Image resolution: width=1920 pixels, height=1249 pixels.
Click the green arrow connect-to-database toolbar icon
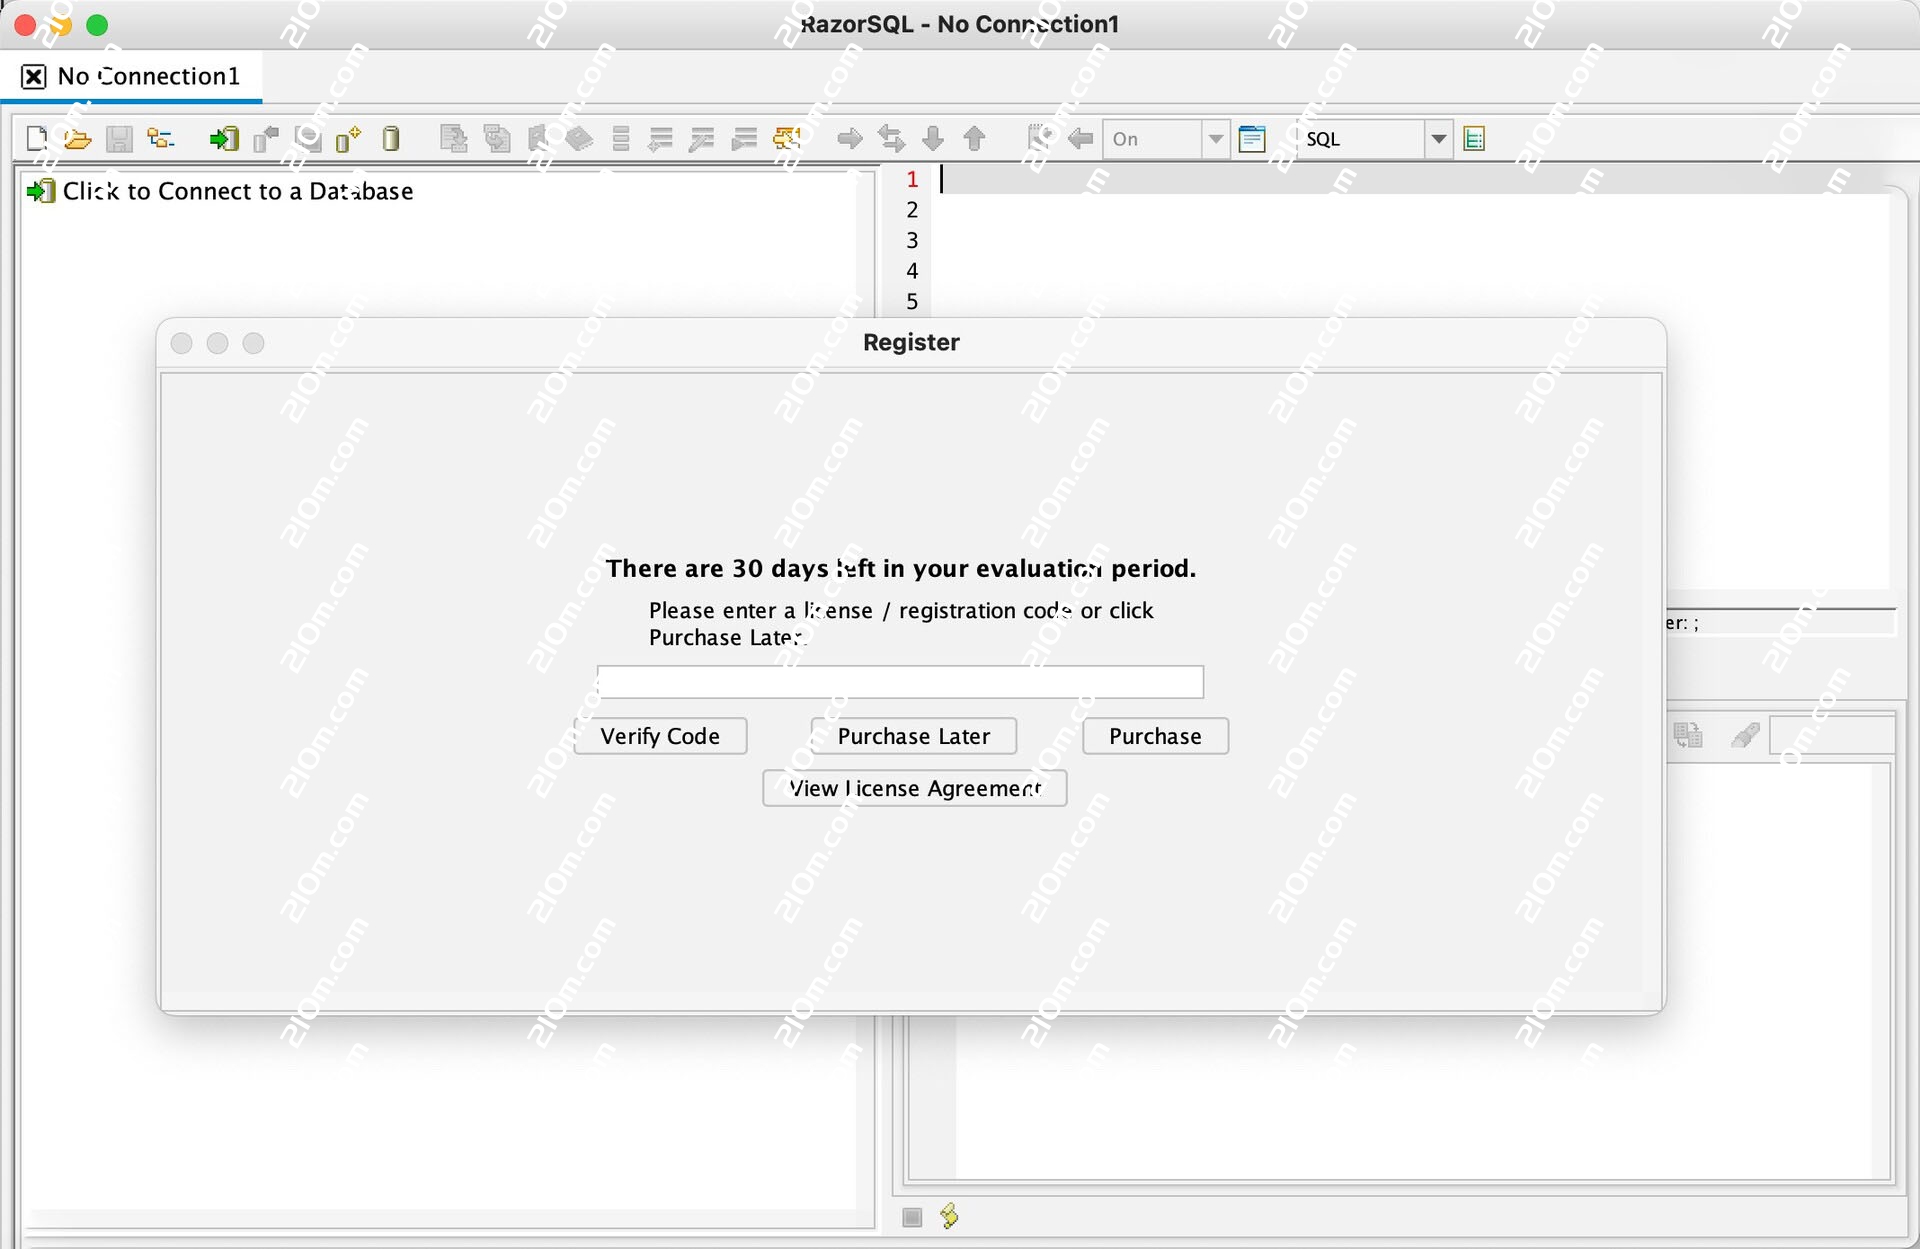(224, 139)
